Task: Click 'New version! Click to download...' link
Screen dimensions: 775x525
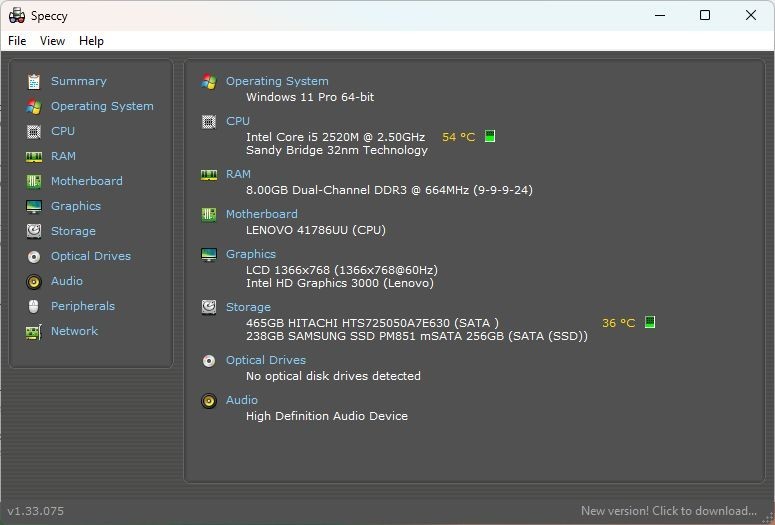Action: 669,511
